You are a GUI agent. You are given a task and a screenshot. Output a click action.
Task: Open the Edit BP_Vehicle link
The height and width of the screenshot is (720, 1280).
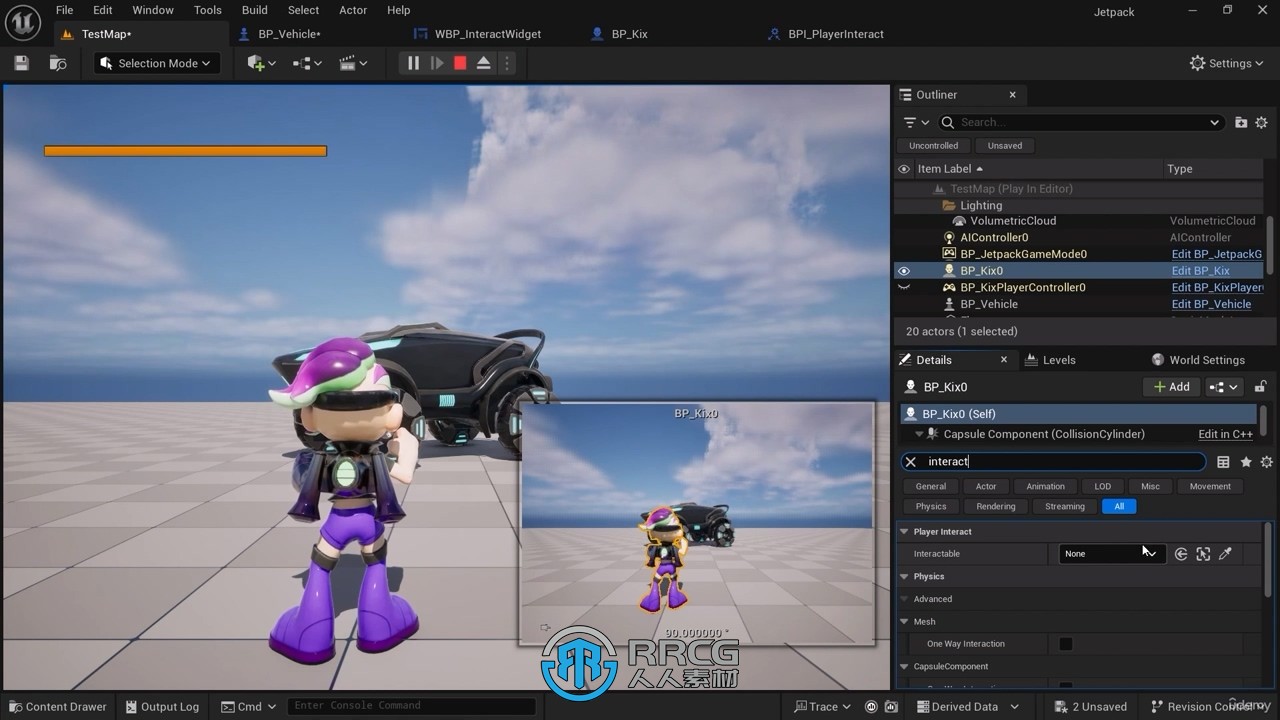[1211, 304]
